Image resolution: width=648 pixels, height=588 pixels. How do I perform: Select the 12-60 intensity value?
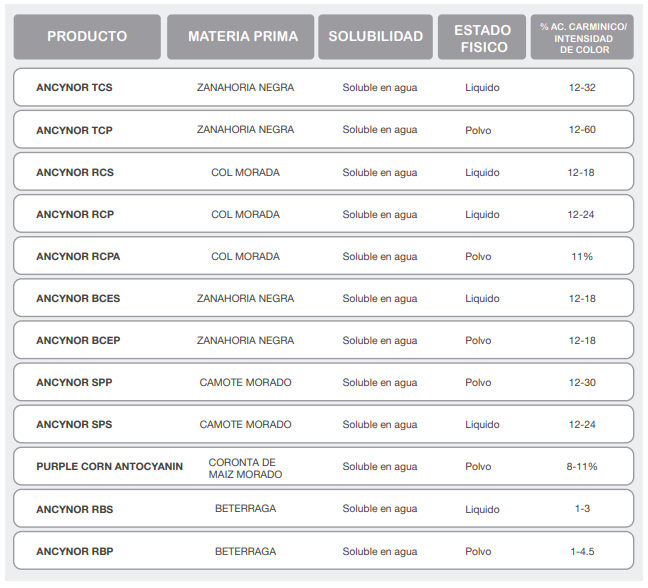coord(582,130)
